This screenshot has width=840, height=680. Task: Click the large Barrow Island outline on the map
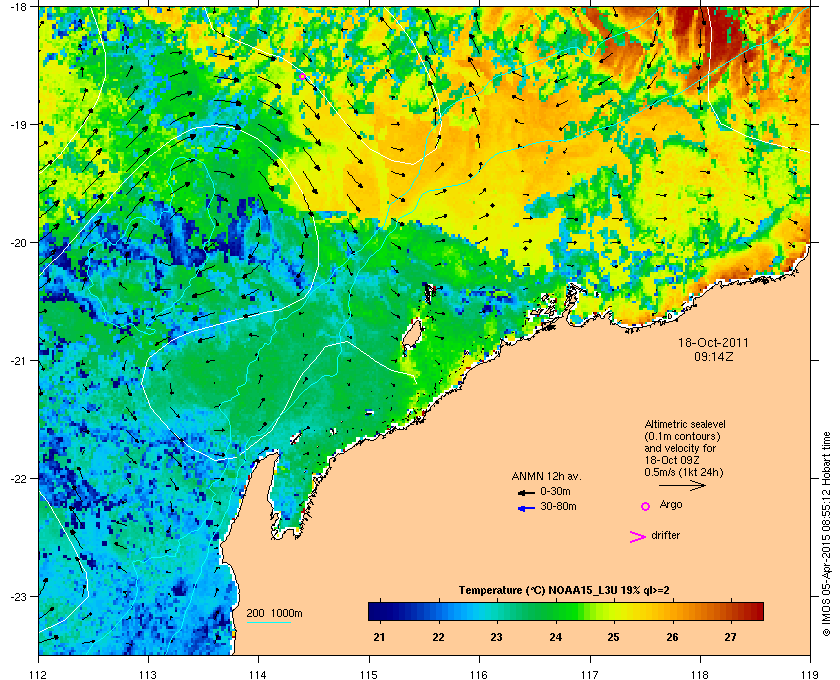411,336
